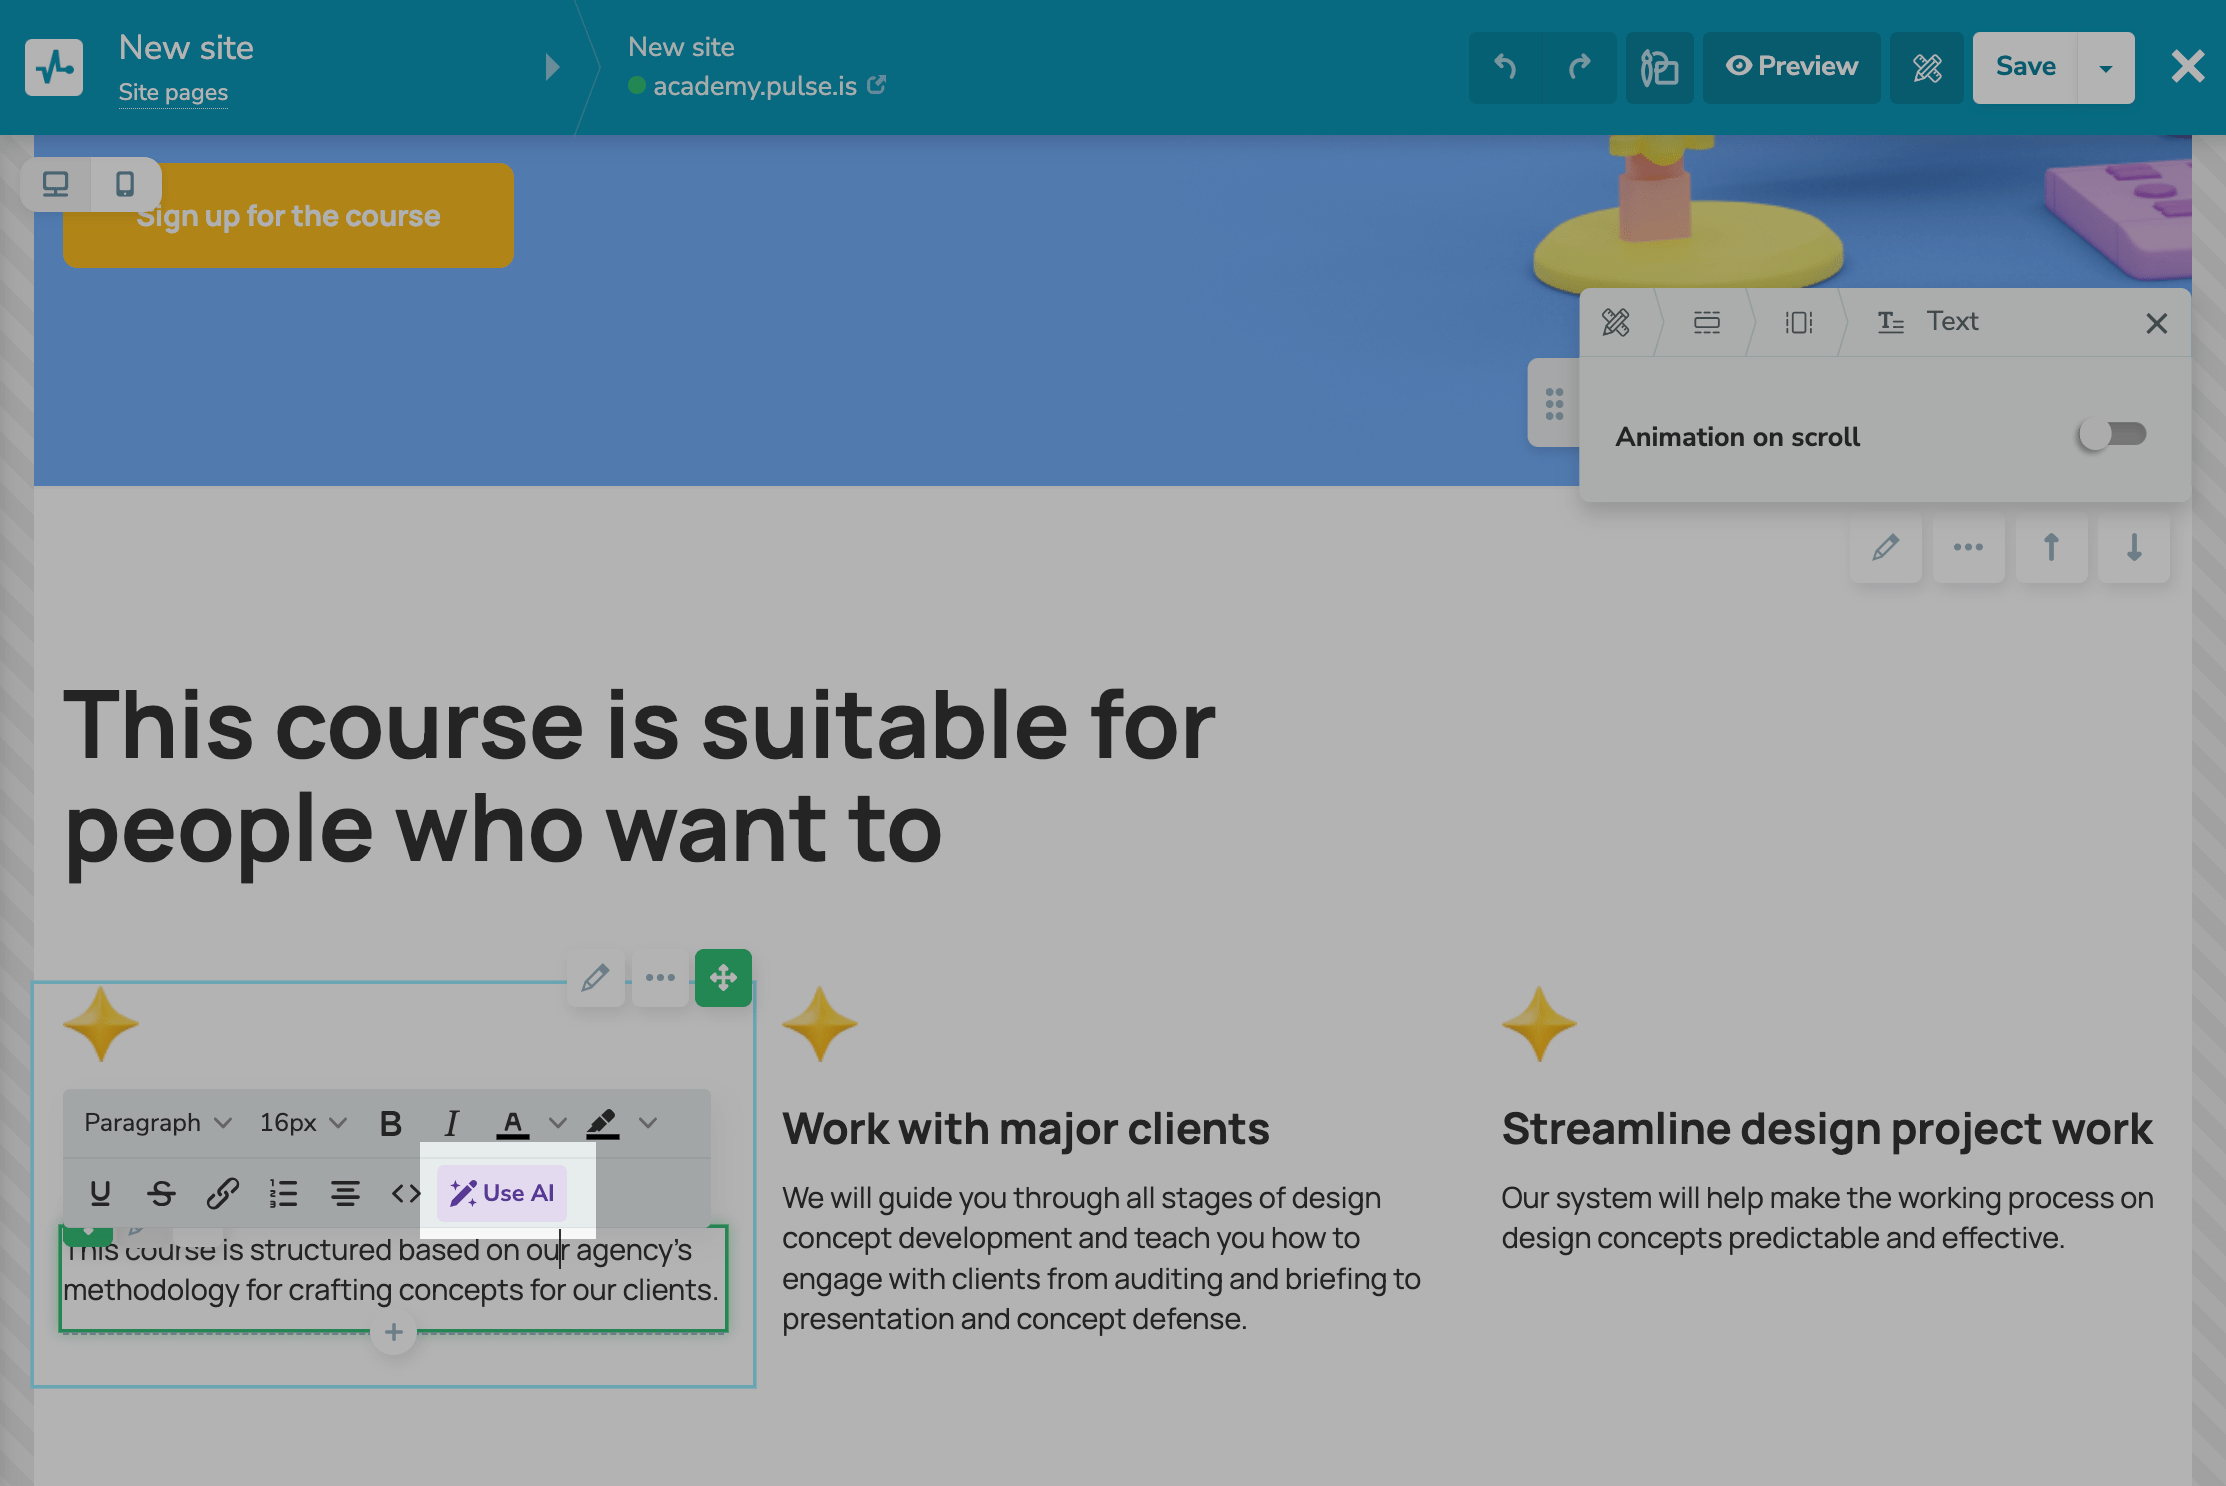The width and height of the screenshot is (2226, 1486).
Task: Click the Preview button
Action: coord(1791,67)
